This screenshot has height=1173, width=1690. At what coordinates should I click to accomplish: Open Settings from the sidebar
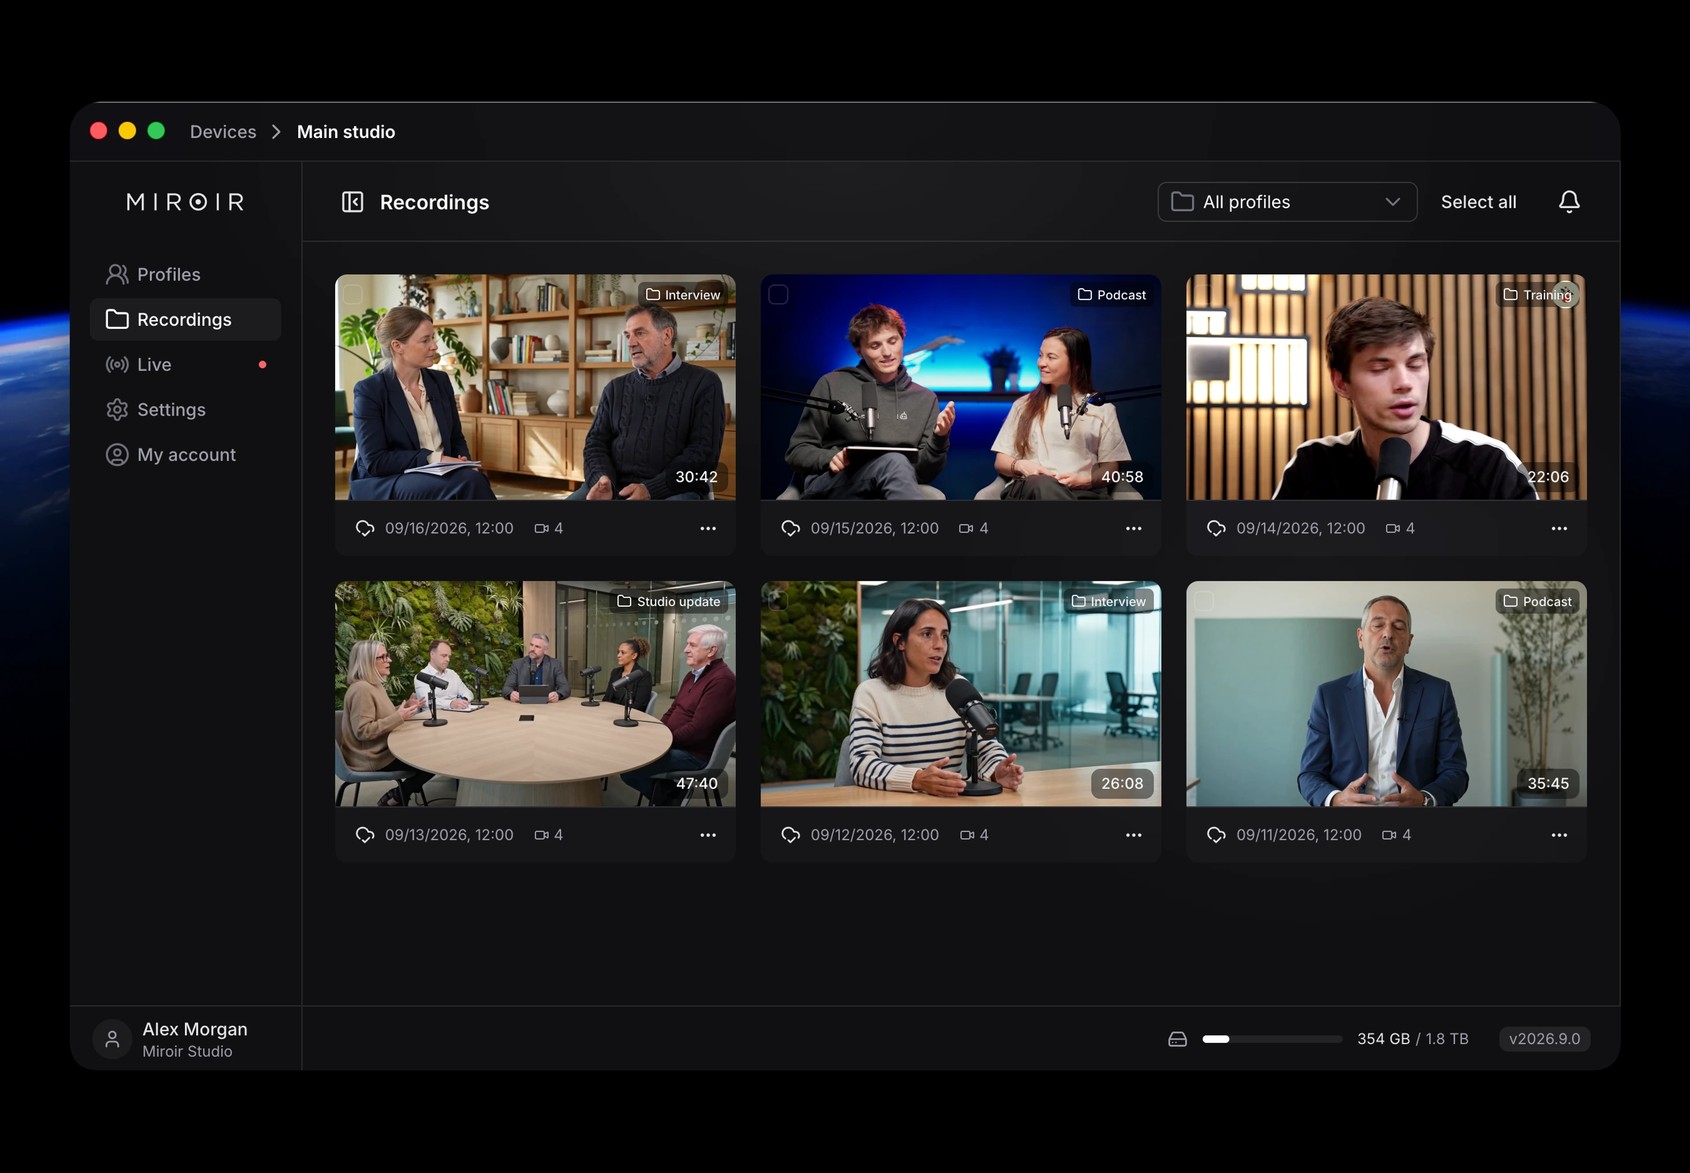pyautogui.click(x=185, y=409)
